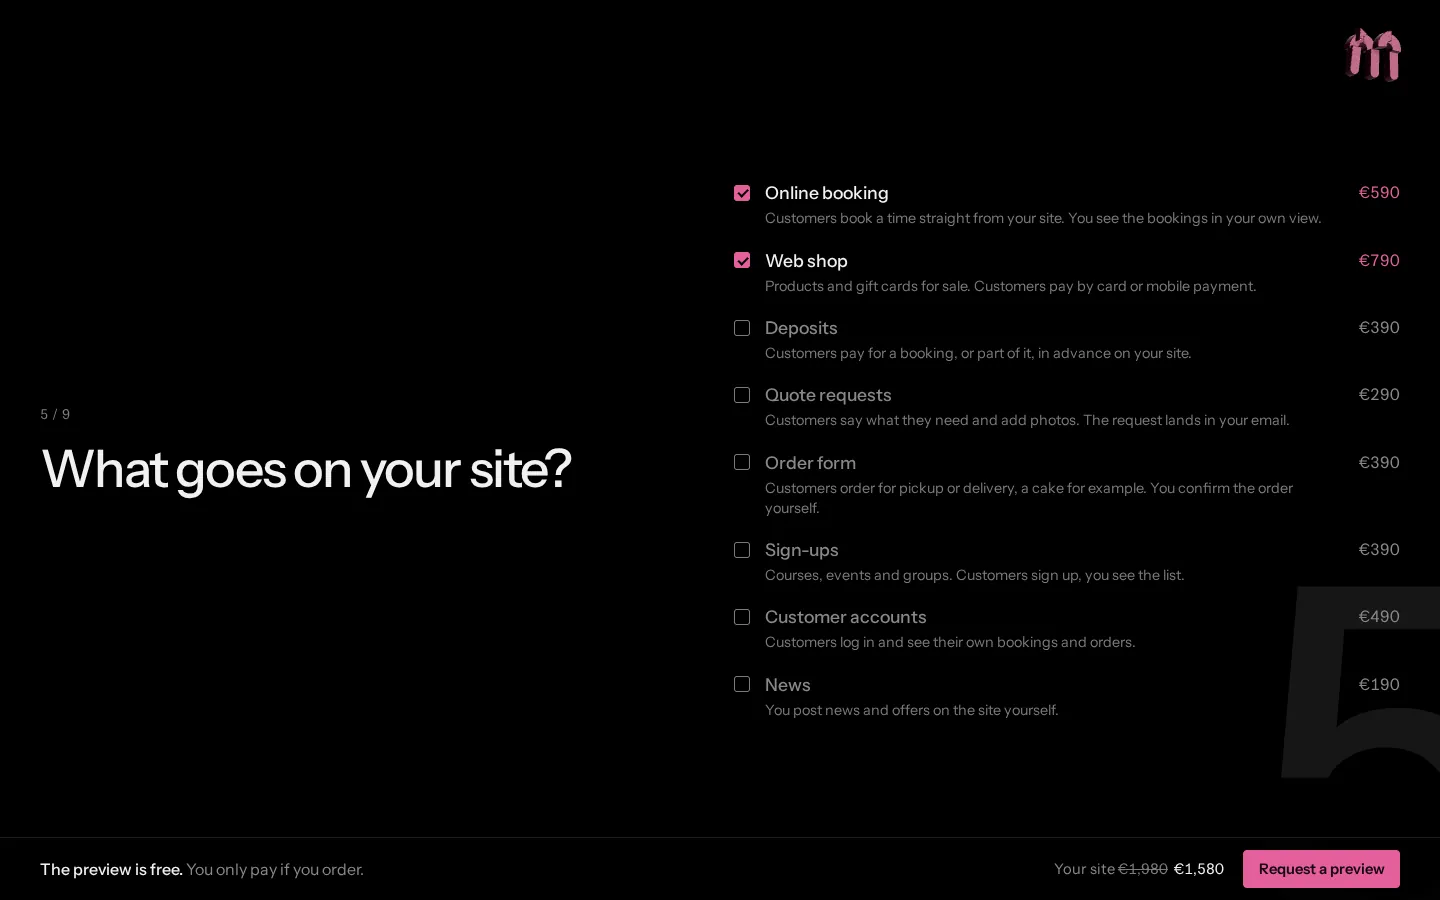Click the Sign-ups option title
The image size is (1440, 900).
pos(802,550)
